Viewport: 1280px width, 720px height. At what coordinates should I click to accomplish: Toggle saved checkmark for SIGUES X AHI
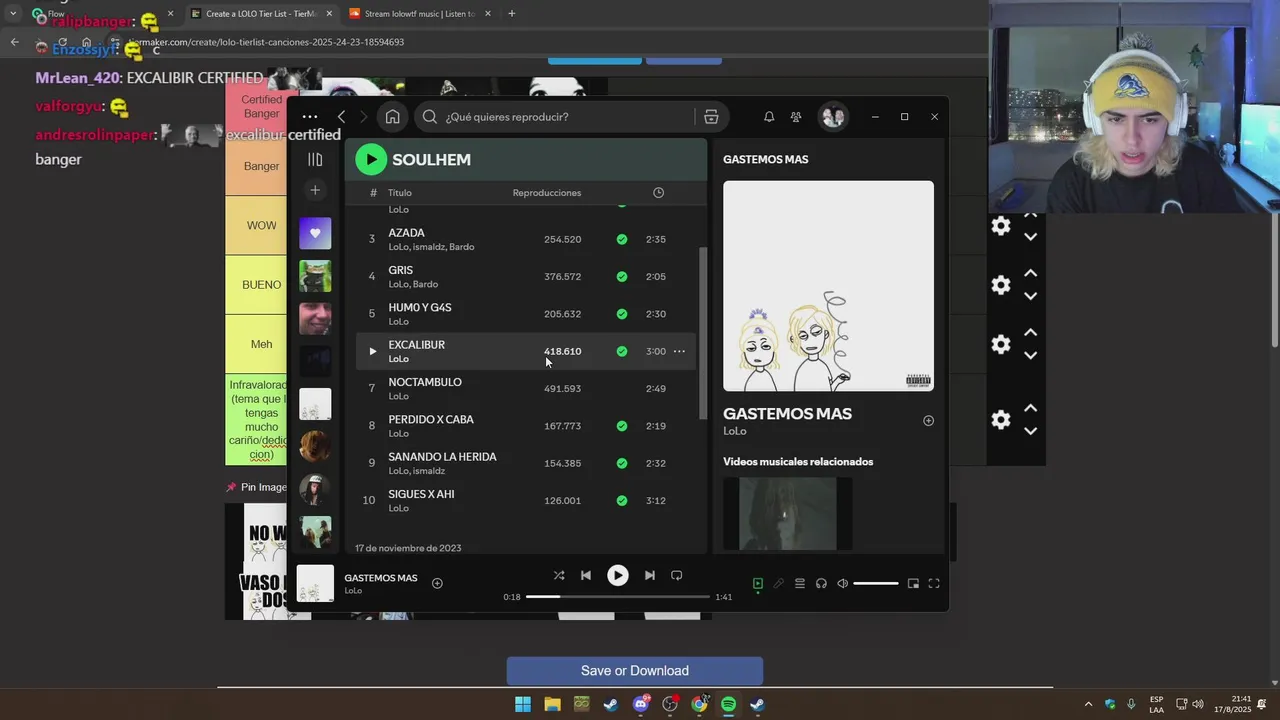(622, 500)
